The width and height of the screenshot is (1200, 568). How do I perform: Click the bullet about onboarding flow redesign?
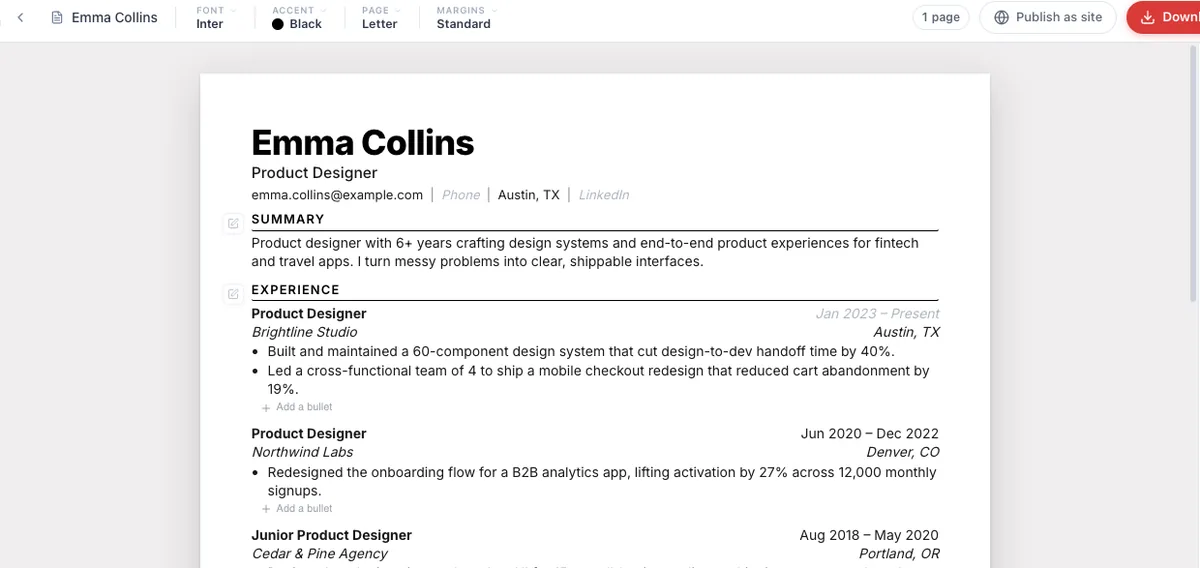[x=602, y=481]
